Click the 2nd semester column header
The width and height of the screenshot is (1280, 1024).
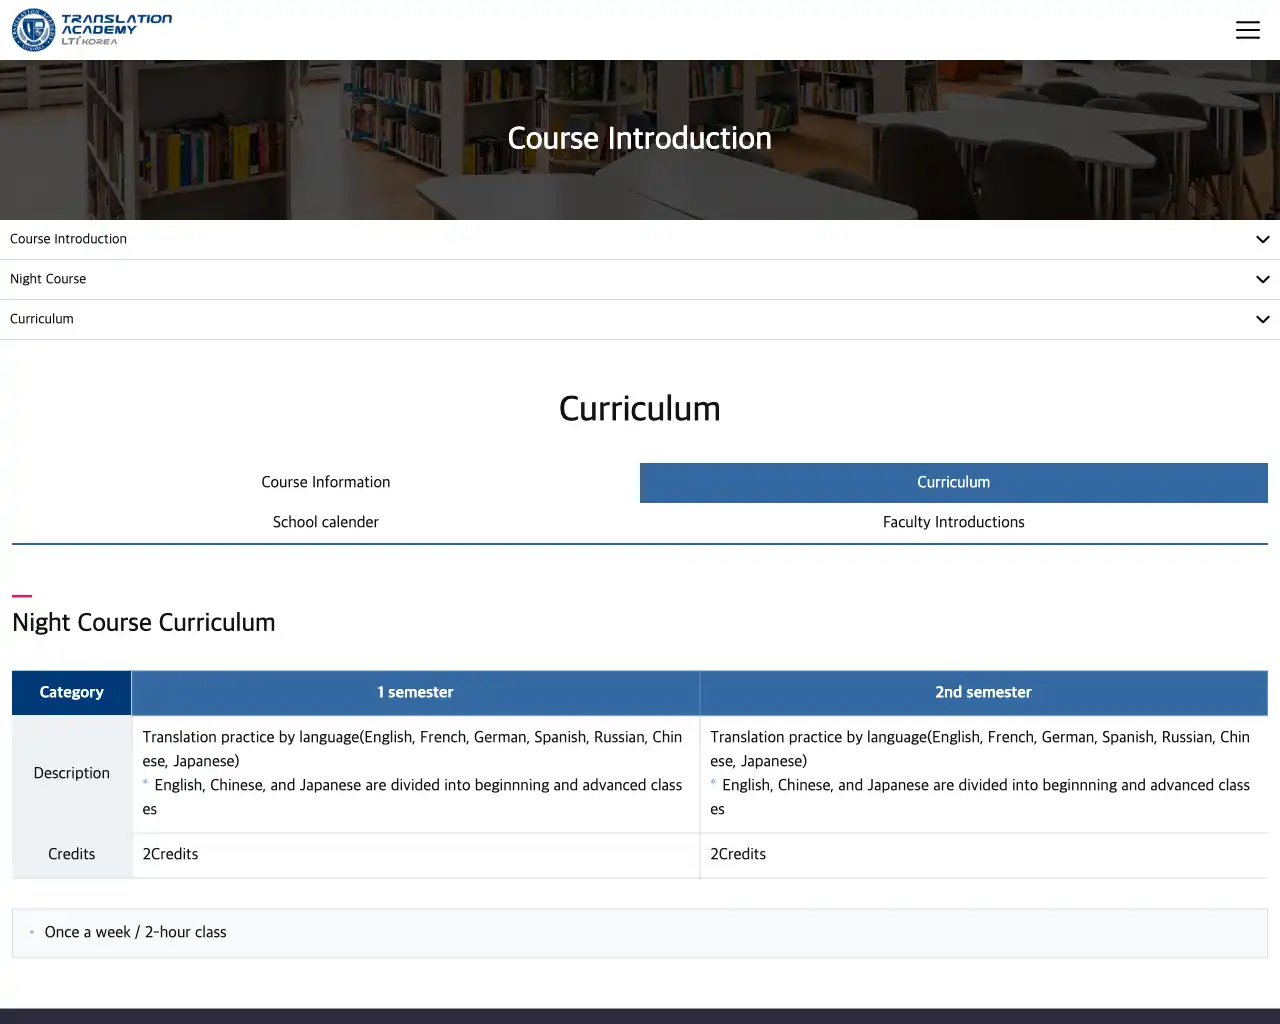[x=983, y=692]
